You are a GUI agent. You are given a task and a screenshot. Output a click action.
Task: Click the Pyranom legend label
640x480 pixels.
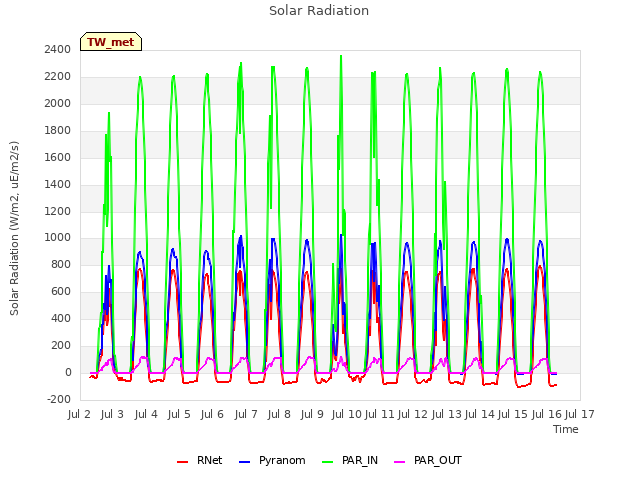(282, 460)
